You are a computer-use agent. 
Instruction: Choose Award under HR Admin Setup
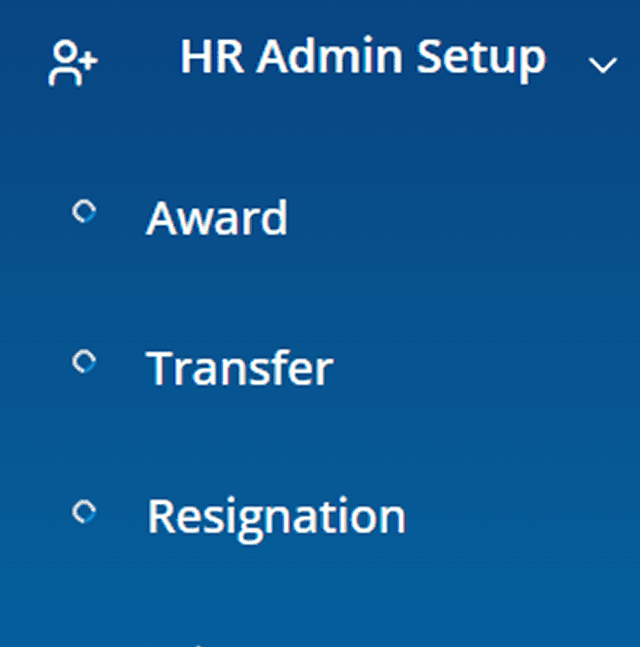coord(217,218)
